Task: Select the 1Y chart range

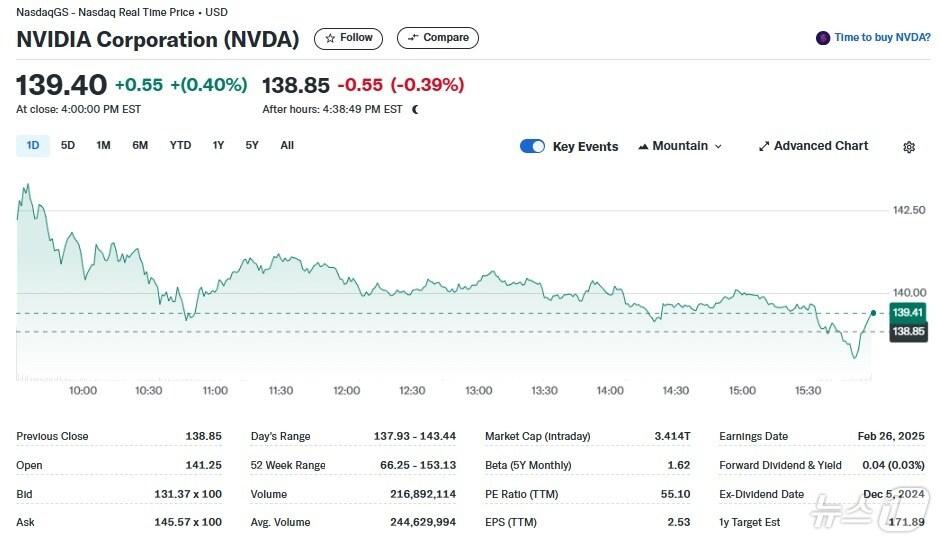Action: tap(218, 146)
